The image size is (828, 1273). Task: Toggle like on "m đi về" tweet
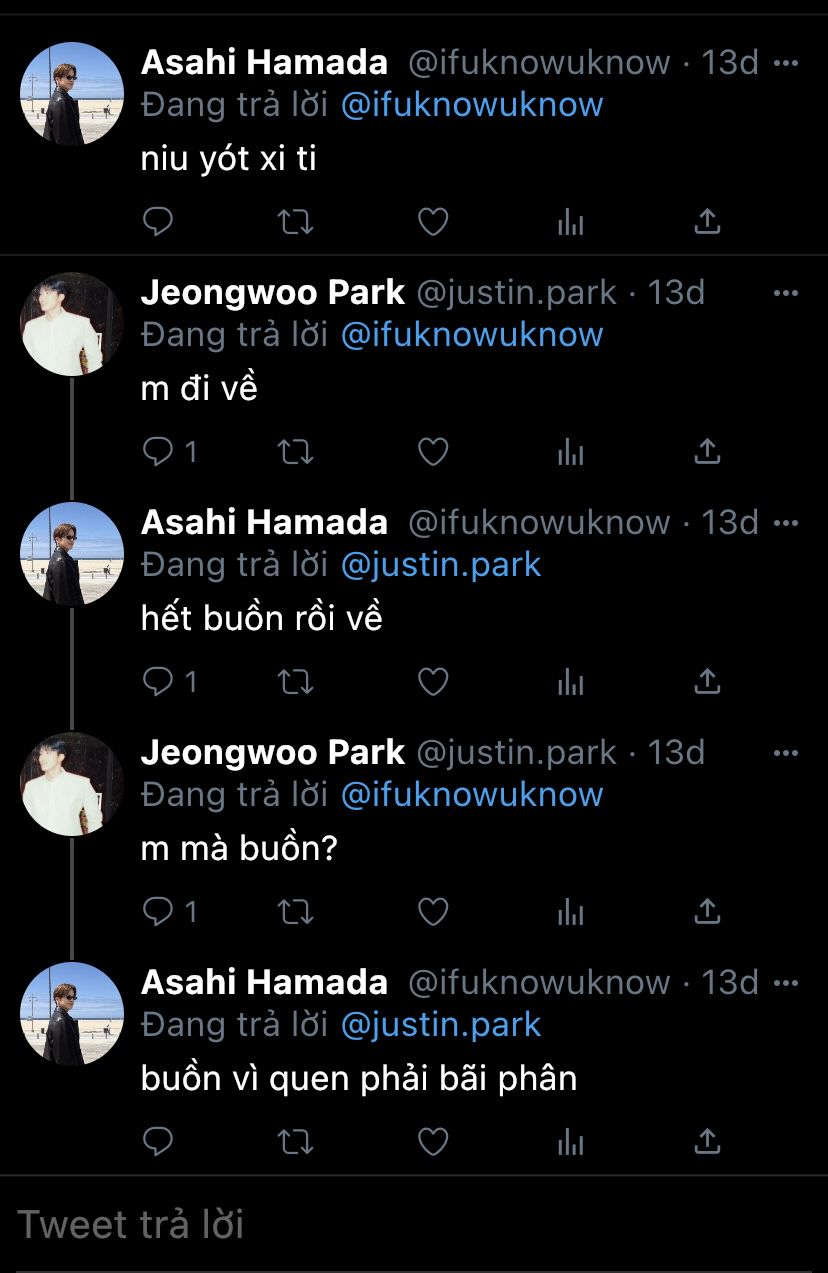432,452
